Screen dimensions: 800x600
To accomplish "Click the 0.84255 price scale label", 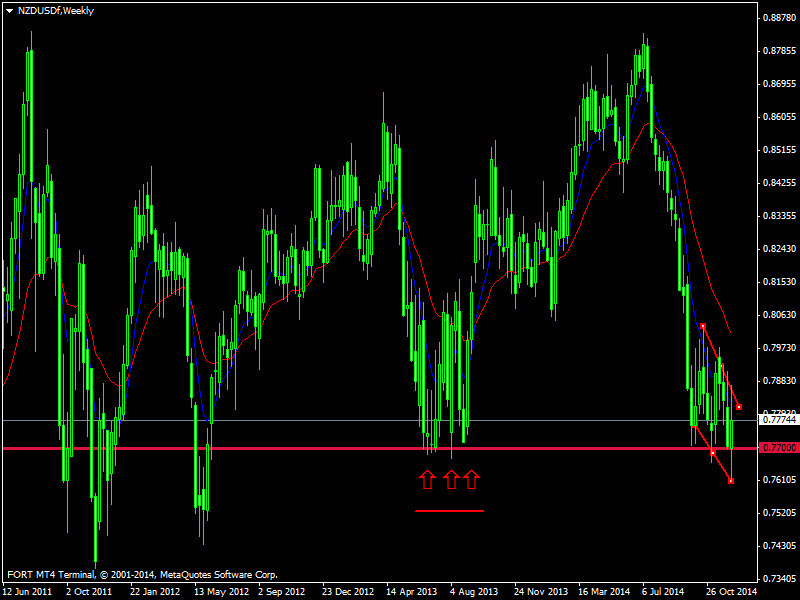I will coord(780,183).
